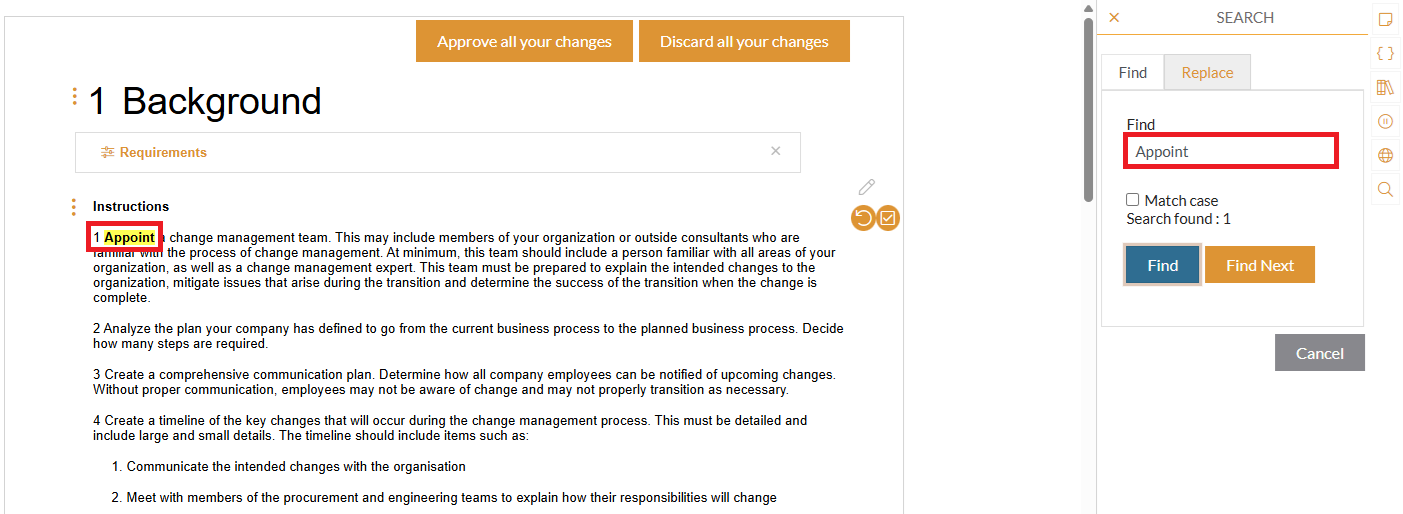The image size is (1403, 514).
Task: Open the library books icon
Action: pos(1385,87)
